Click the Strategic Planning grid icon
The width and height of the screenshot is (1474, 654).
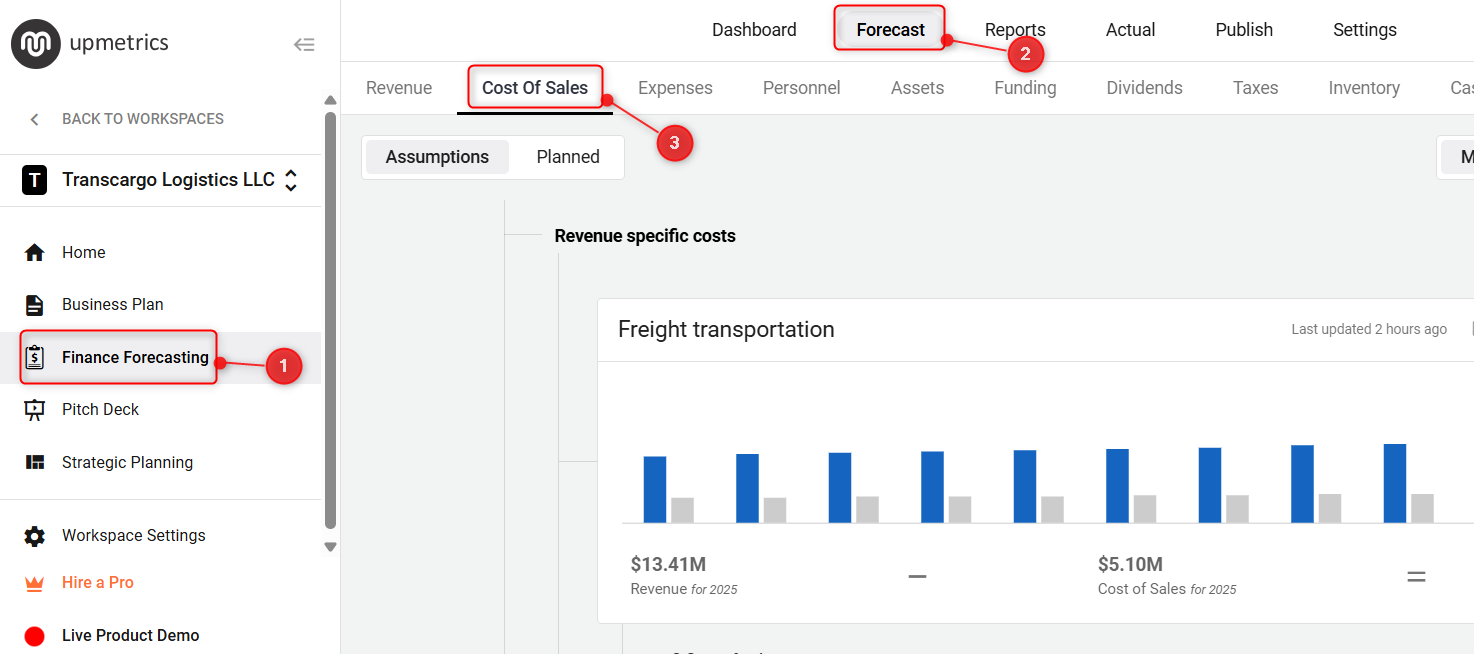pyautogui.click(x=35, y=462)
